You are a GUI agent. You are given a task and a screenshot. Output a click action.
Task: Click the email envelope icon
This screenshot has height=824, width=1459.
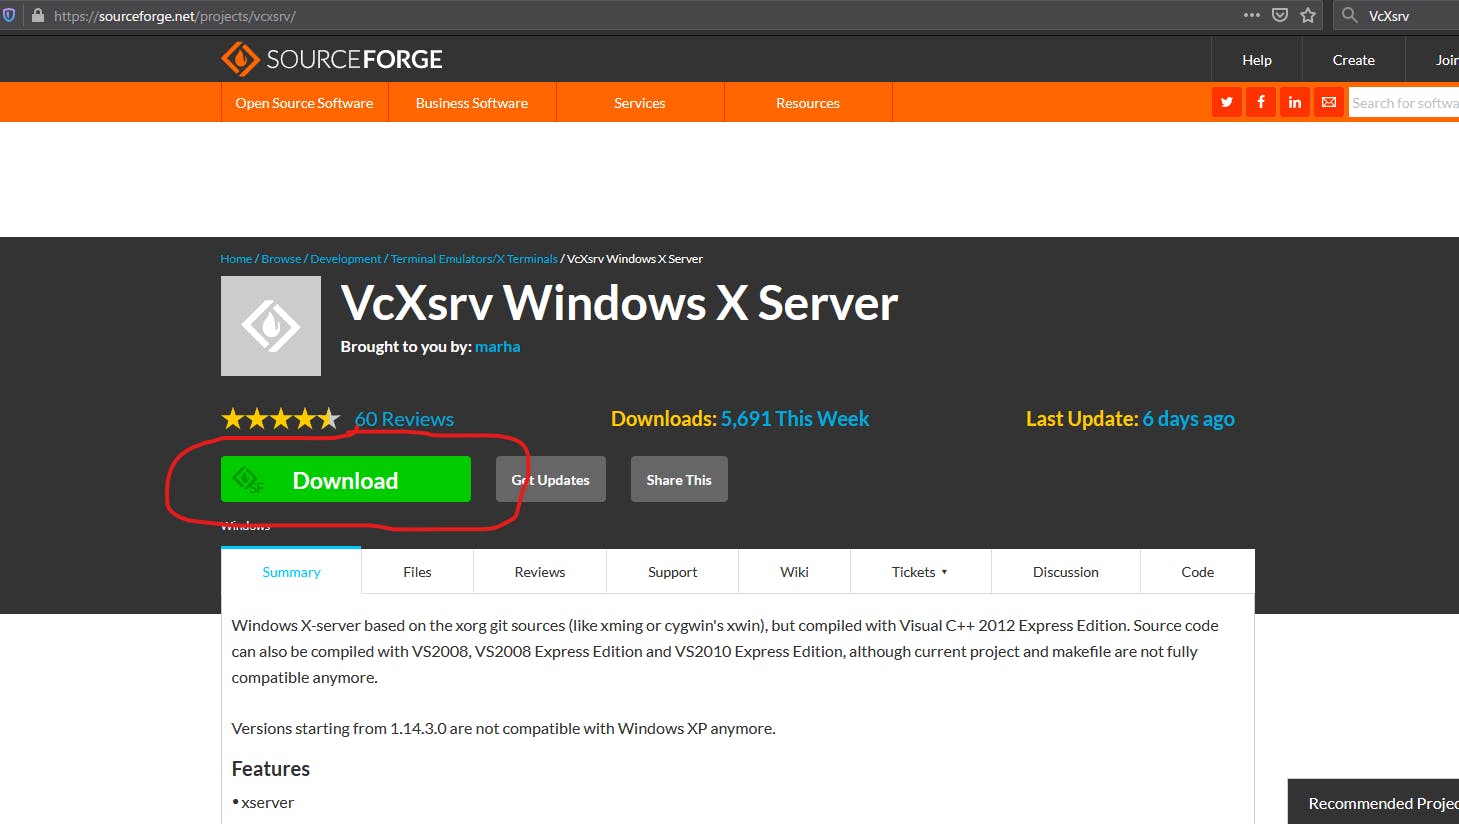(x=1329, y=102)
